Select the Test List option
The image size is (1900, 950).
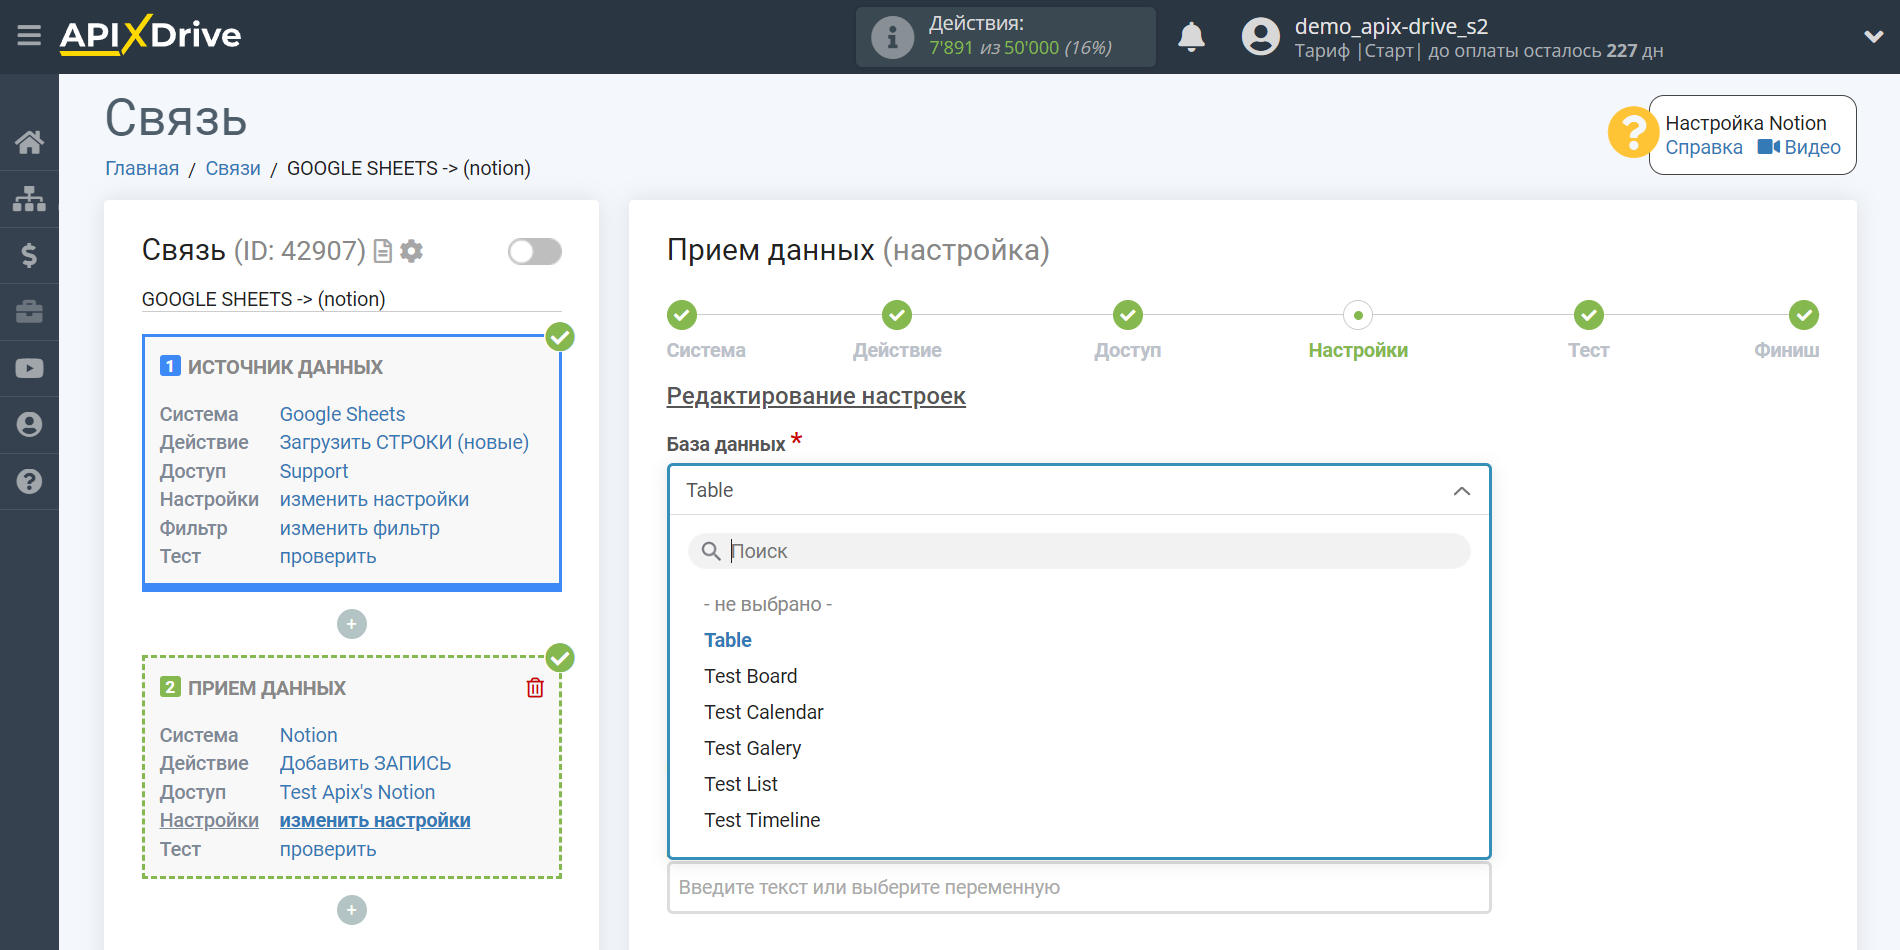coord(741,784)
